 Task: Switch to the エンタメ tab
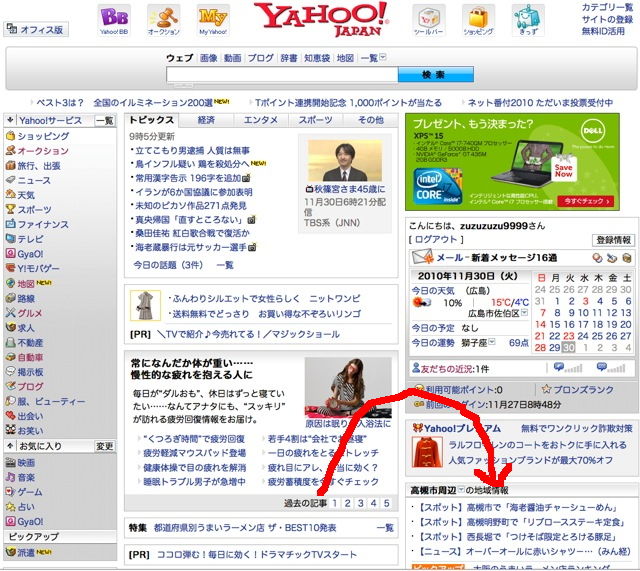(261, 120)
